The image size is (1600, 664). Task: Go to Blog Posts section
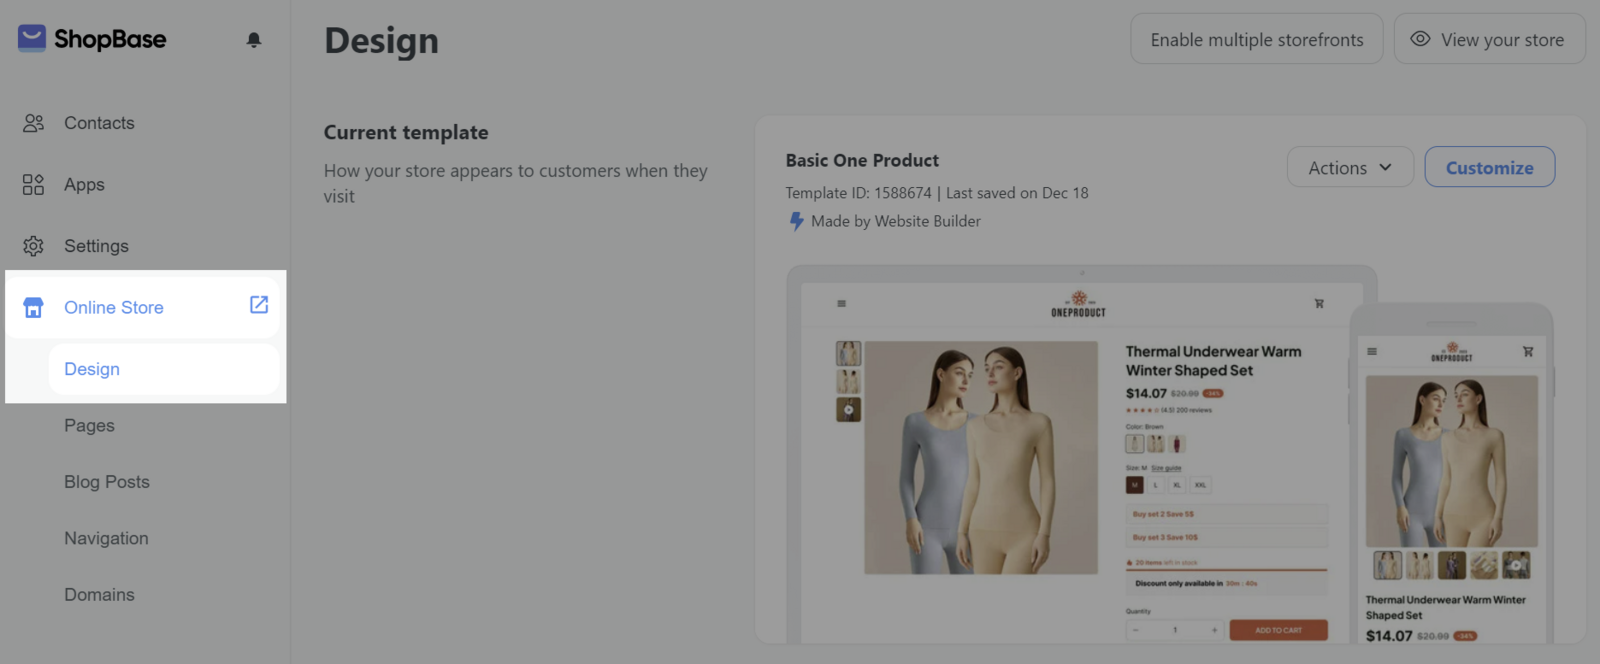tap(107, 482)
